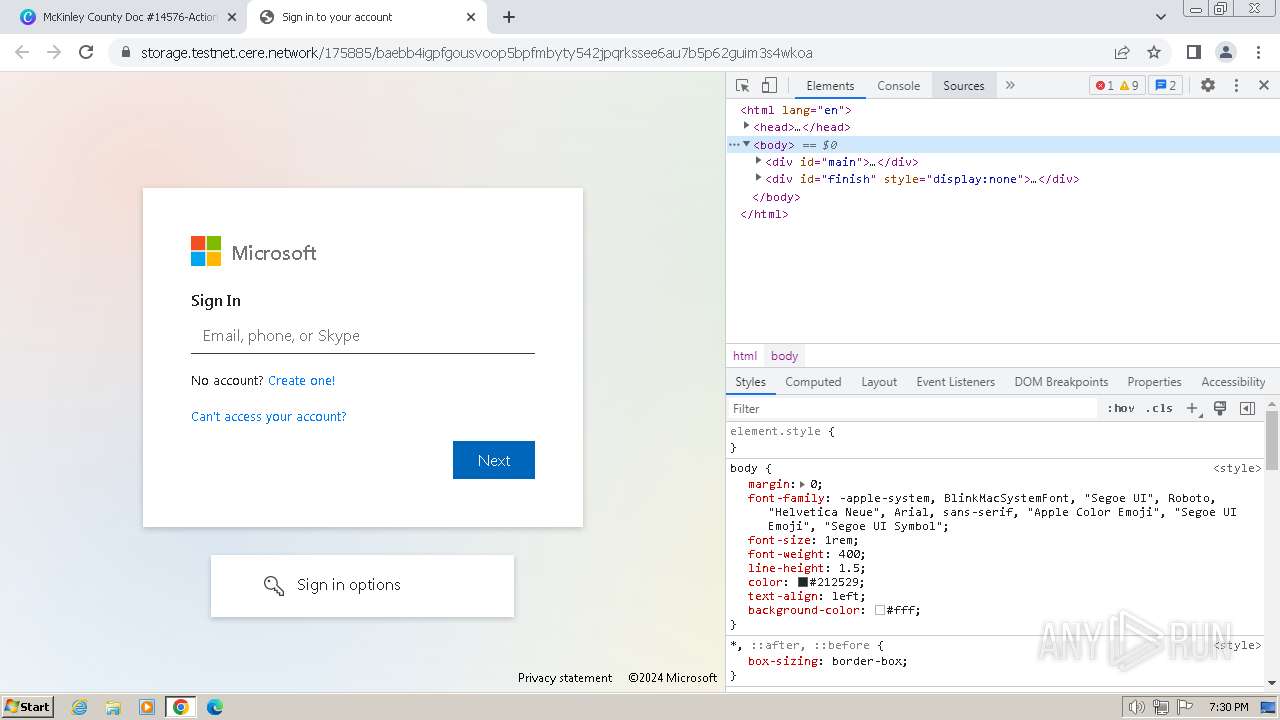Viewport: 1280px width, 720px height.
Task: Open the tab search dropdown
Action: coord(1161,17)
